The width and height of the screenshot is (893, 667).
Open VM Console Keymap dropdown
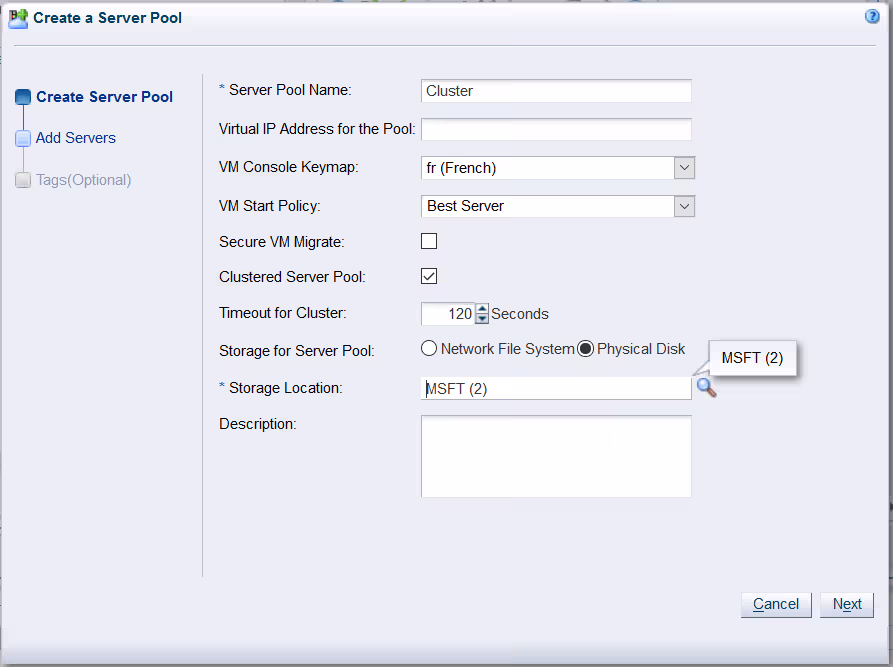click(x=684, y=168)
